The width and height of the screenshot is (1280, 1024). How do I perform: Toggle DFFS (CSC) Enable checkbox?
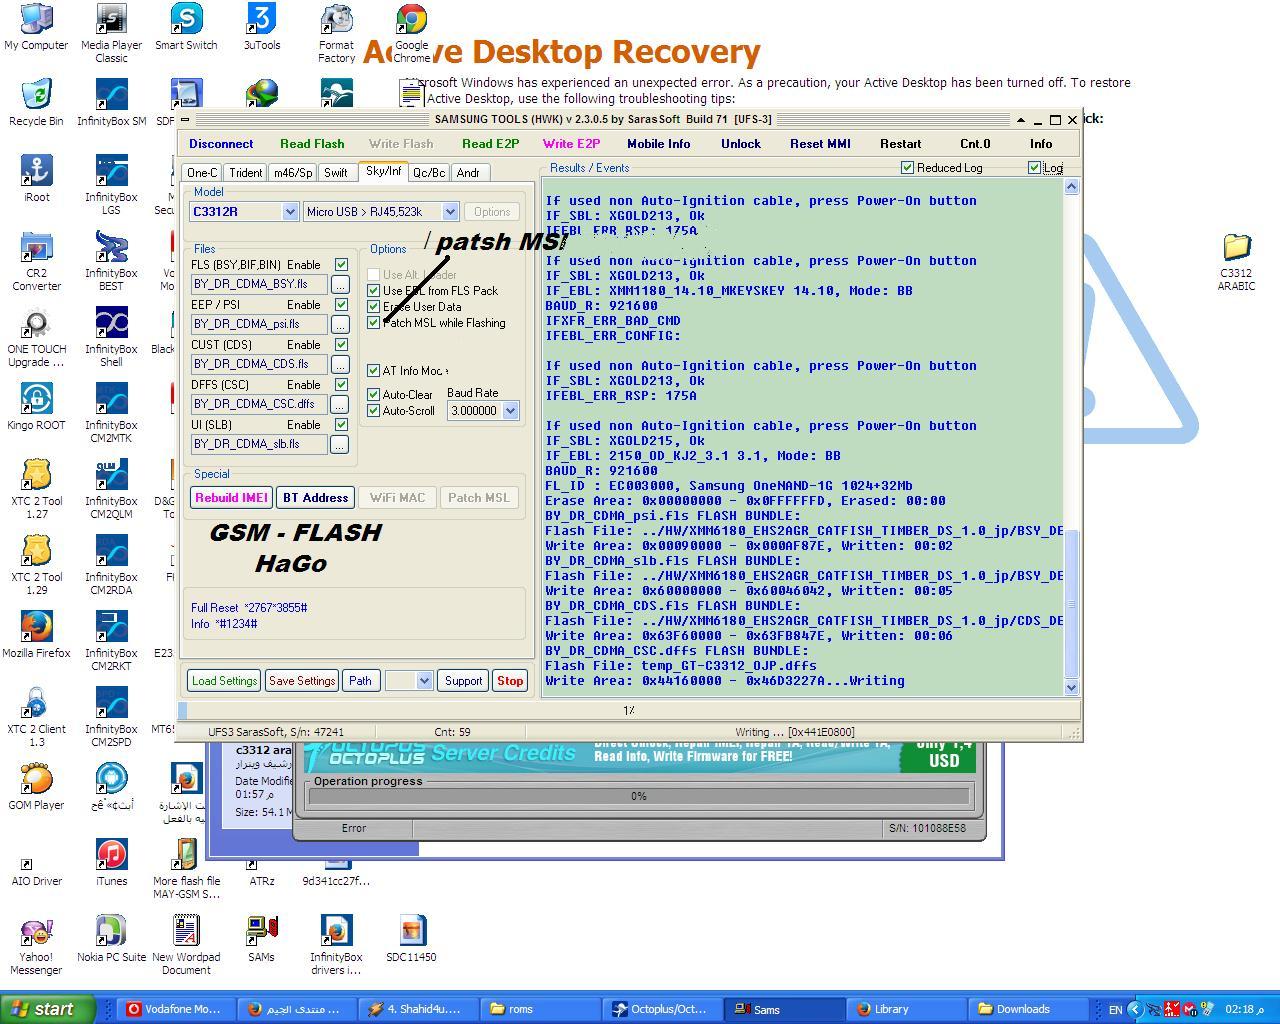point(342,385)
